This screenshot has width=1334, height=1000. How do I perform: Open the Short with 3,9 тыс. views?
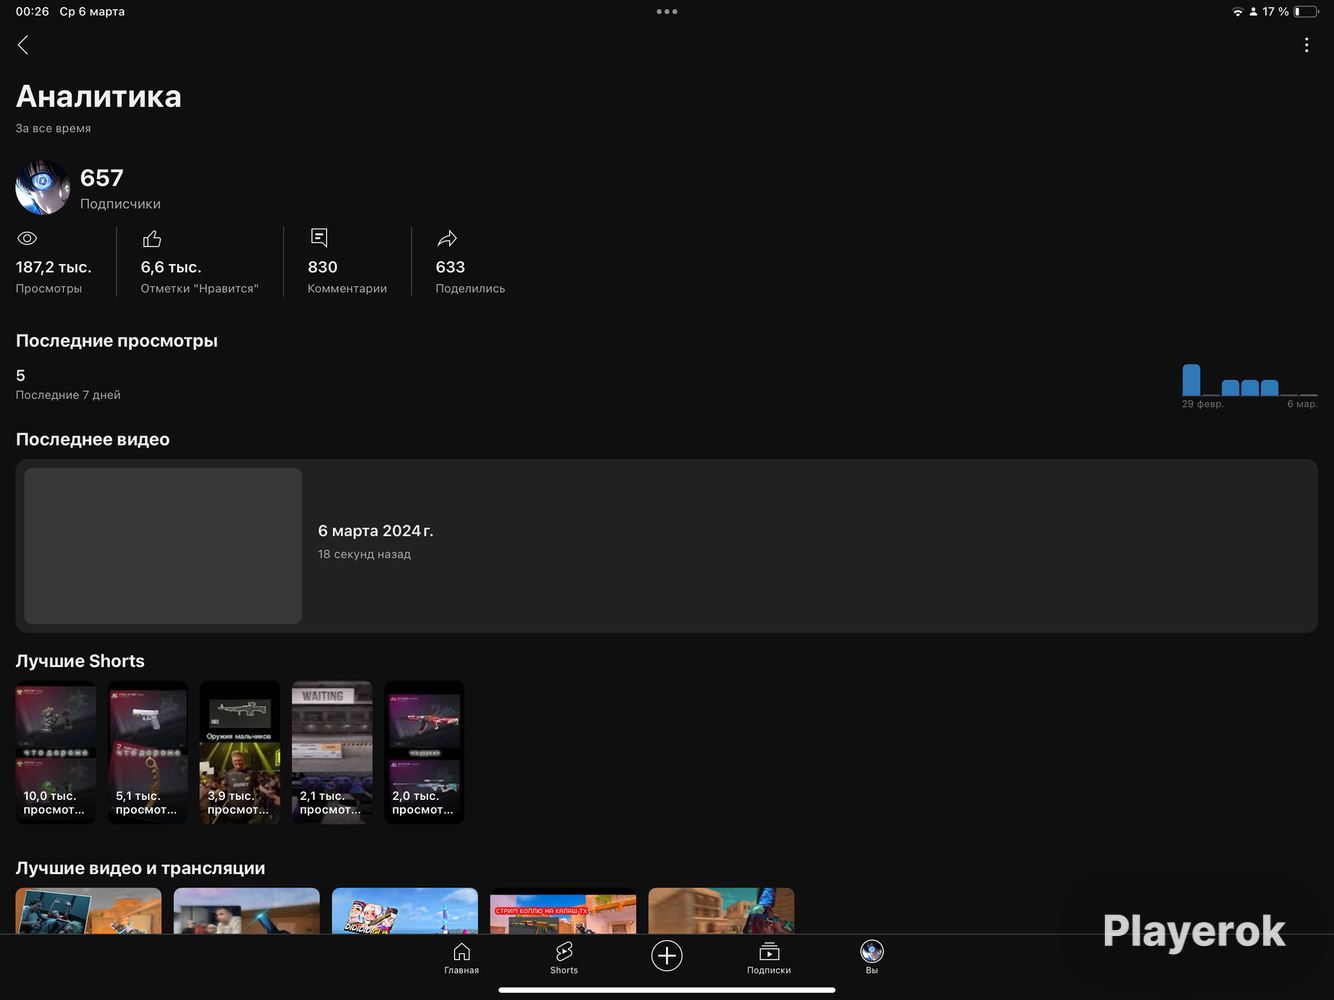240,753
